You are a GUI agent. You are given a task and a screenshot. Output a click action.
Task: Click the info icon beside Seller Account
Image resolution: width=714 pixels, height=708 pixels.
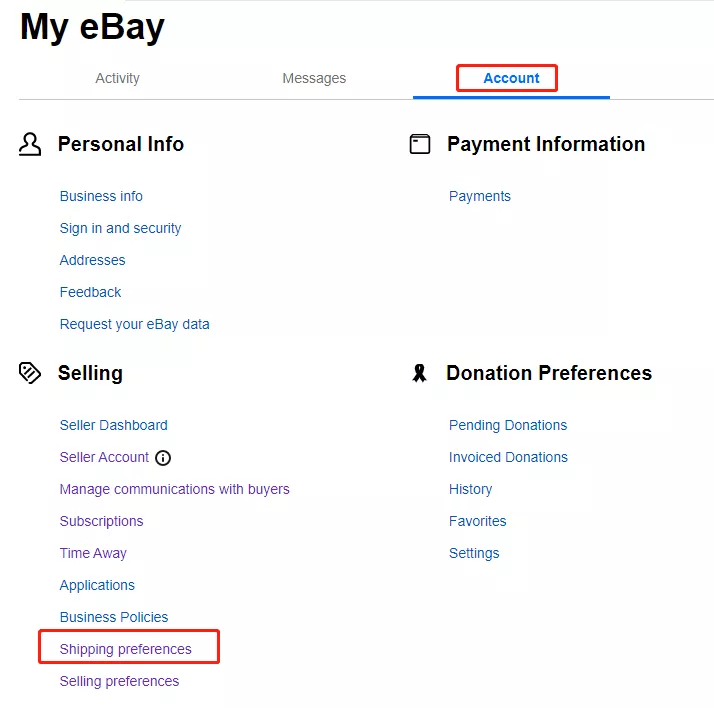(x=163, y=458)
